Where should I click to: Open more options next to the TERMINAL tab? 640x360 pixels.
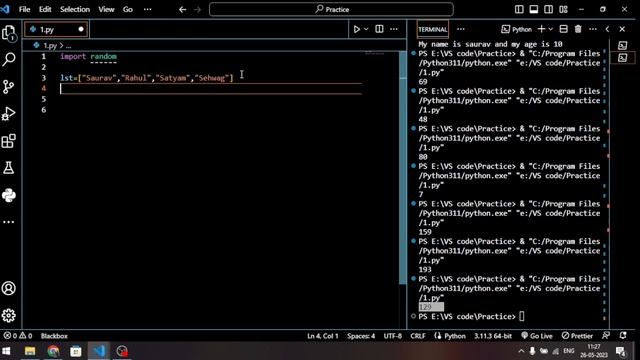click(461, 29)
